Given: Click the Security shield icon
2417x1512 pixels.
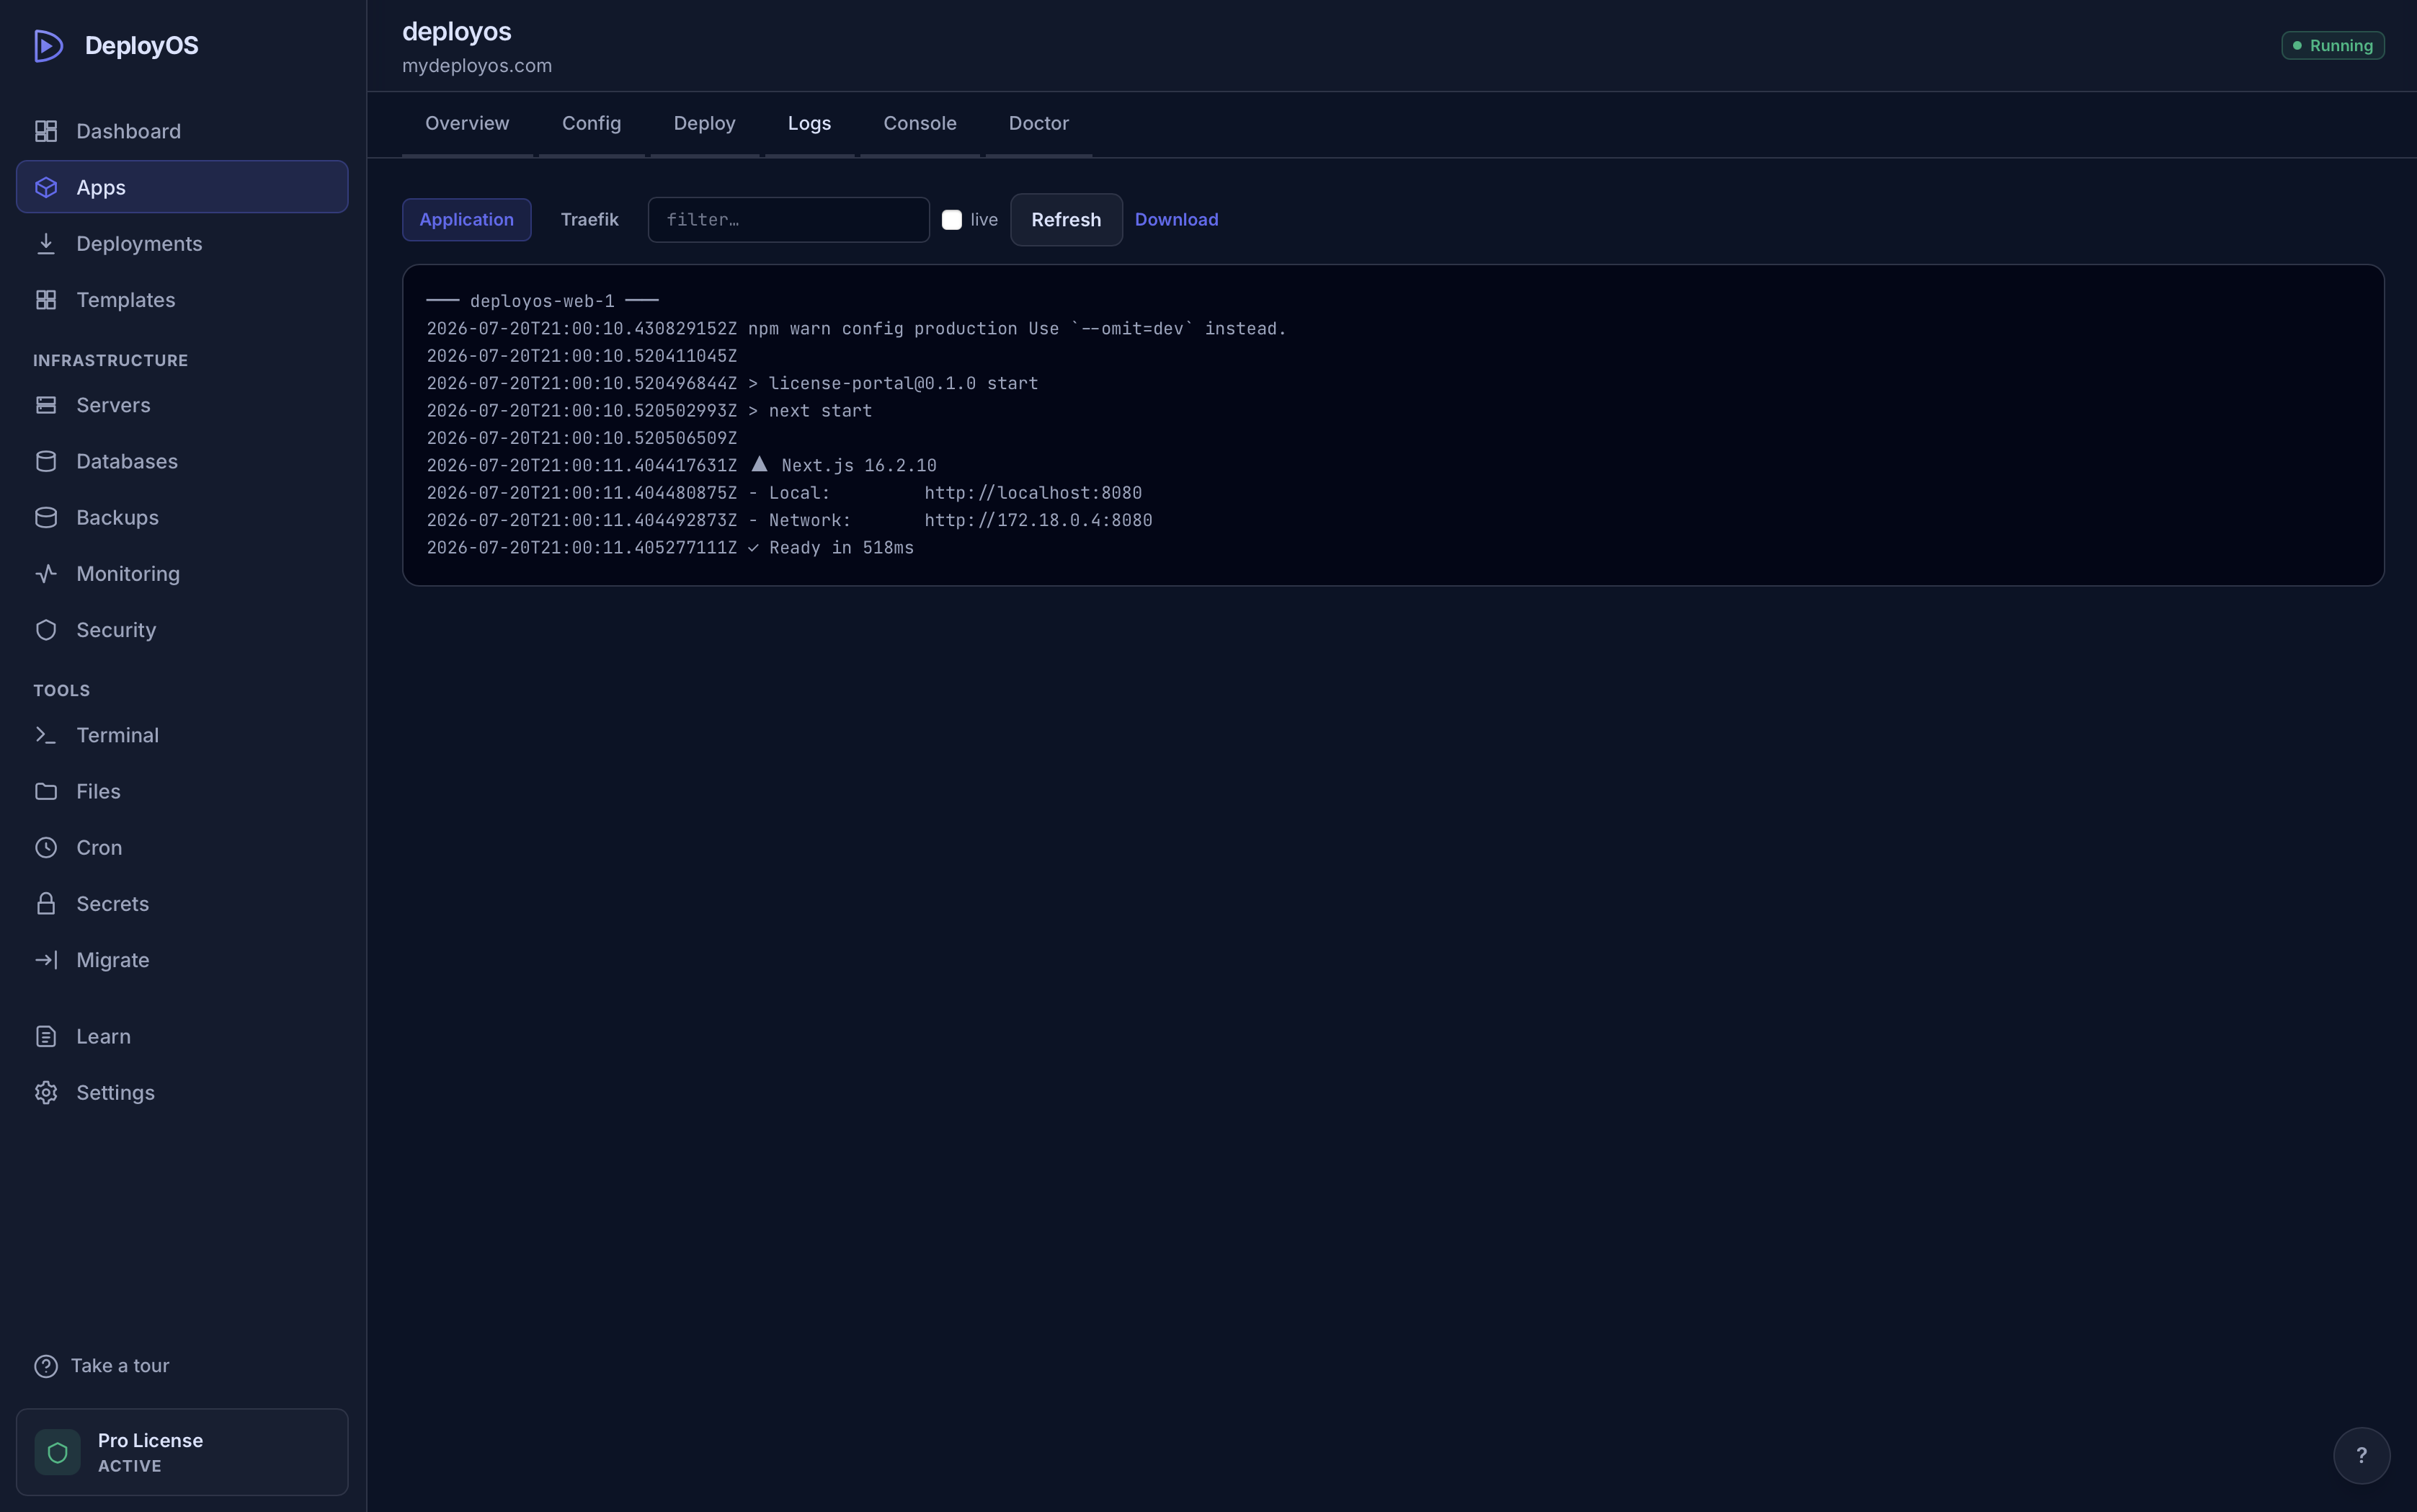Looking at the screenshot, I should [46, 630].
